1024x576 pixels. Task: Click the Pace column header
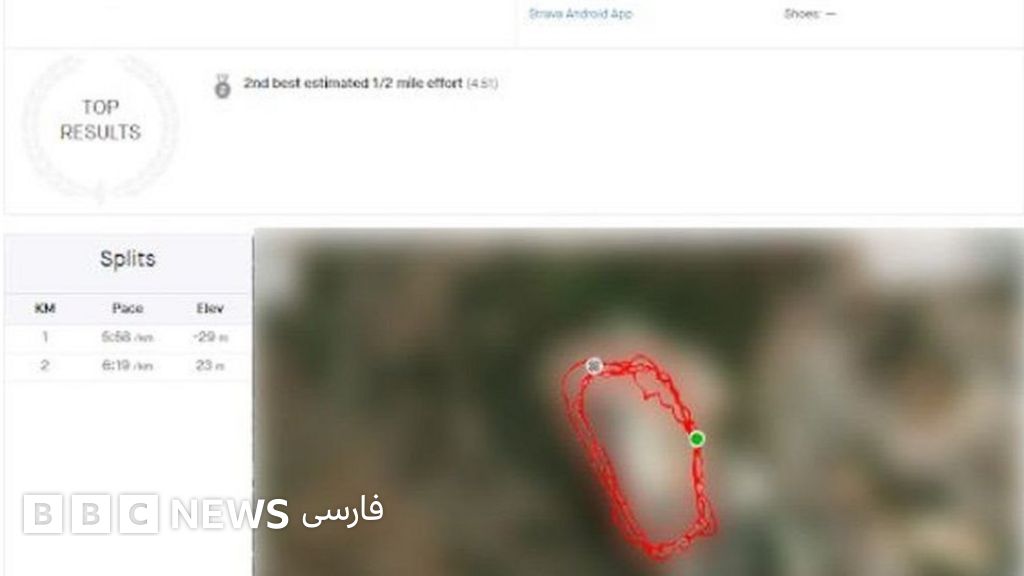tap(127, 308)
